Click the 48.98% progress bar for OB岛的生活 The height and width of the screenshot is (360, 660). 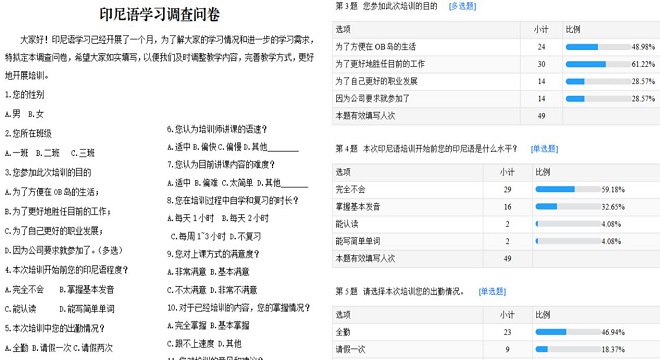coord(598,47)
